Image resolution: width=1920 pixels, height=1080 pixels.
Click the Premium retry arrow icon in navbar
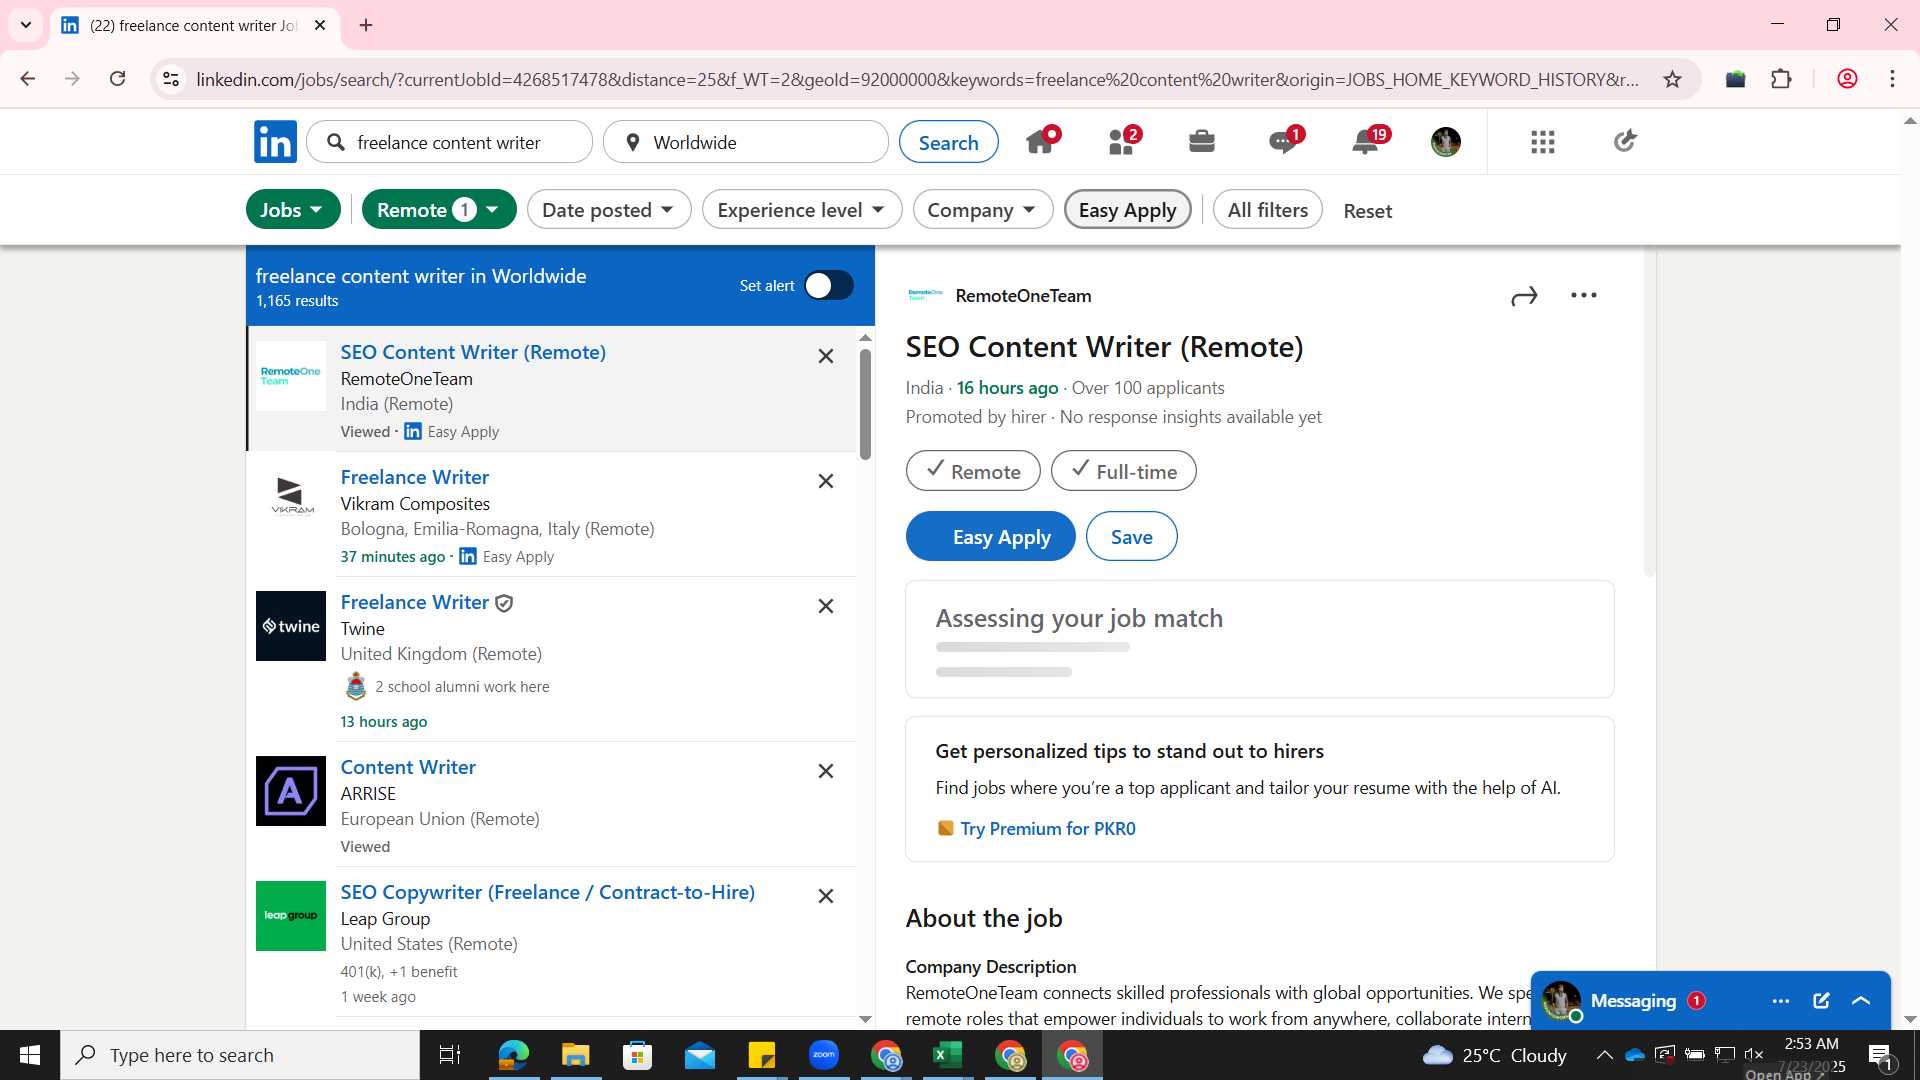pyautogui.click(x=1625, y=141)
